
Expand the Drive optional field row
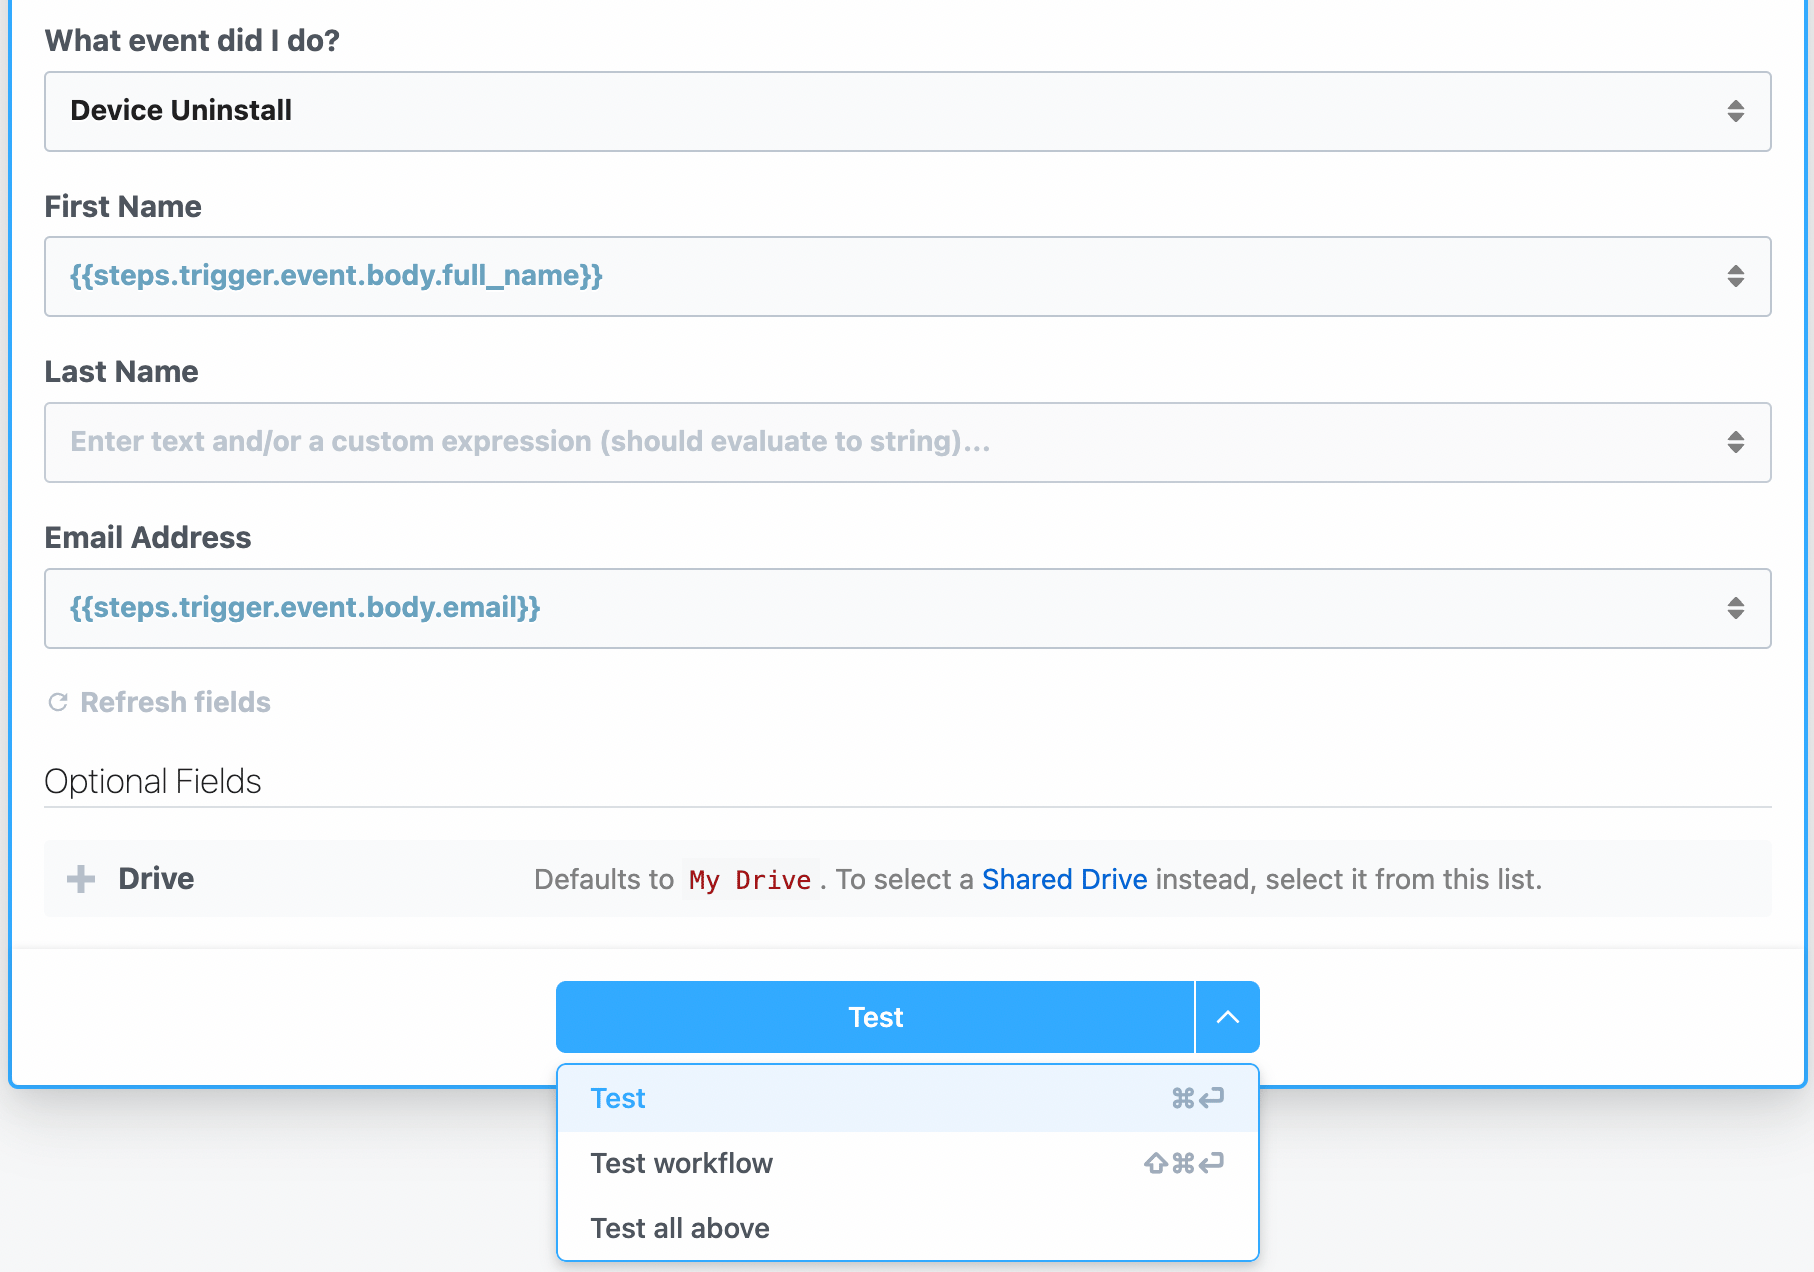click(907, 879)
